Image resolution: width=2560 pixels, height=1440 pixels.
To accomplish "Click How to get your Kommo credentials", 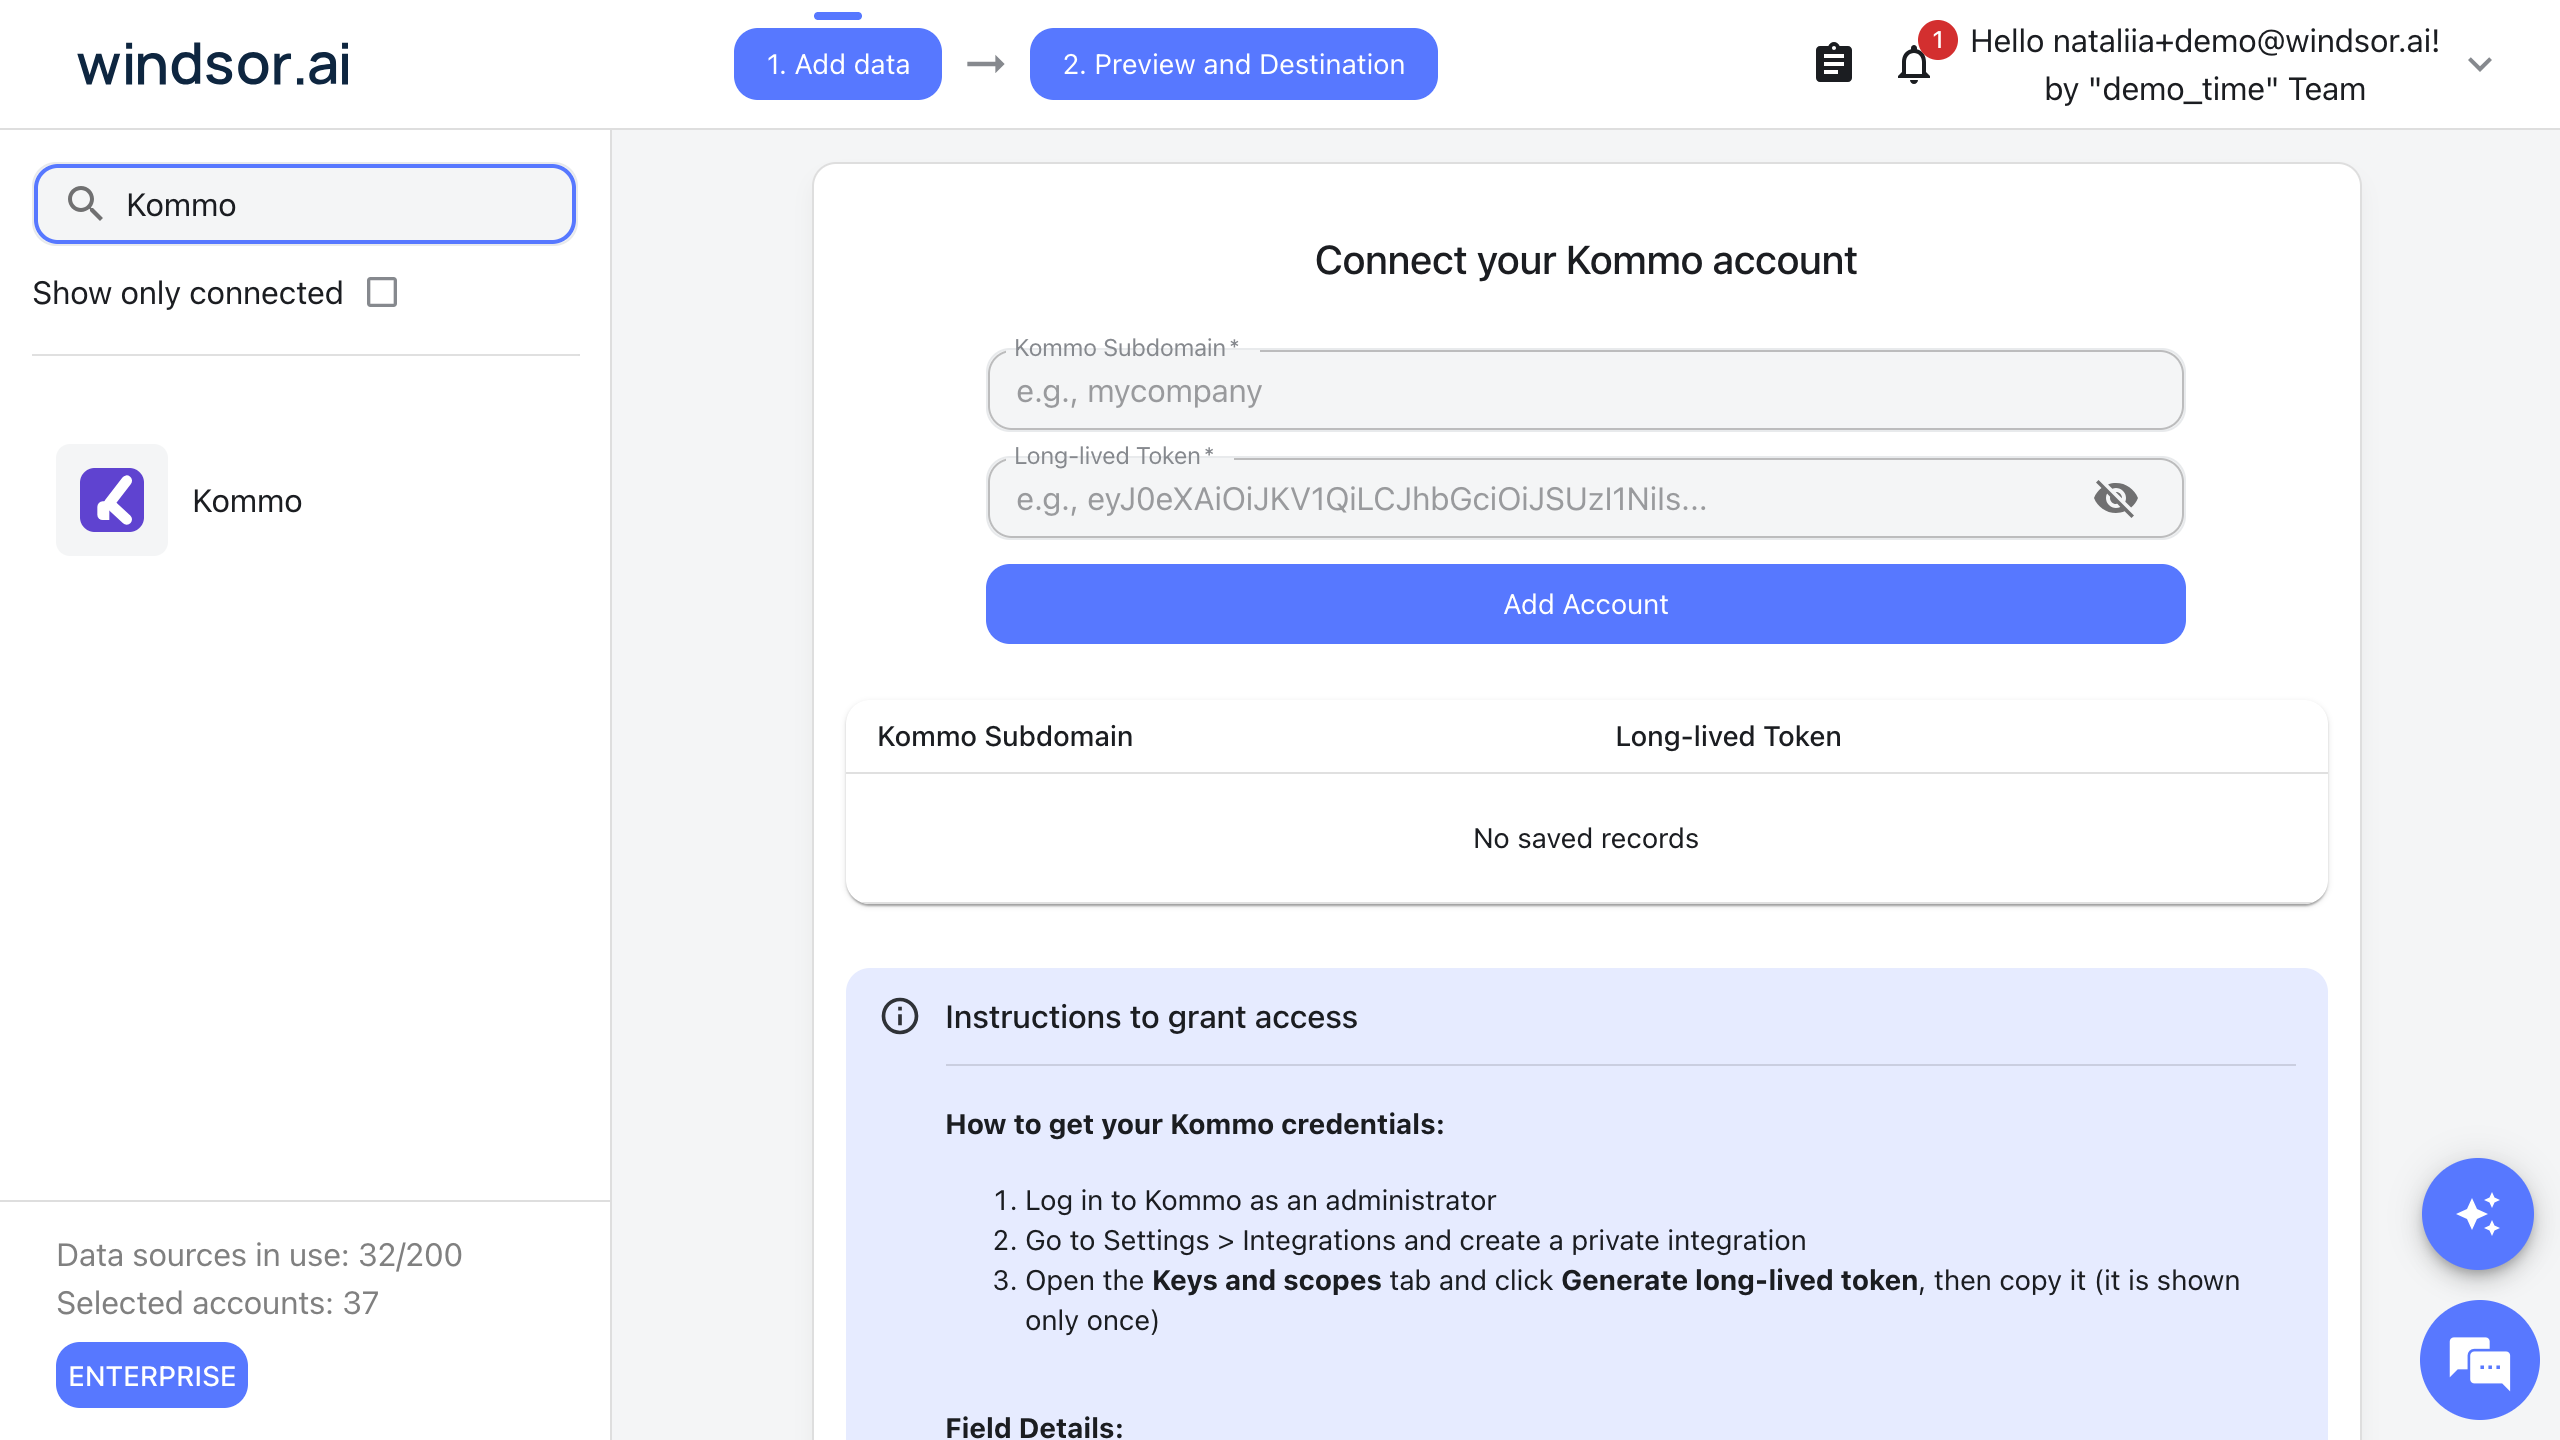I will 1195,1124.
